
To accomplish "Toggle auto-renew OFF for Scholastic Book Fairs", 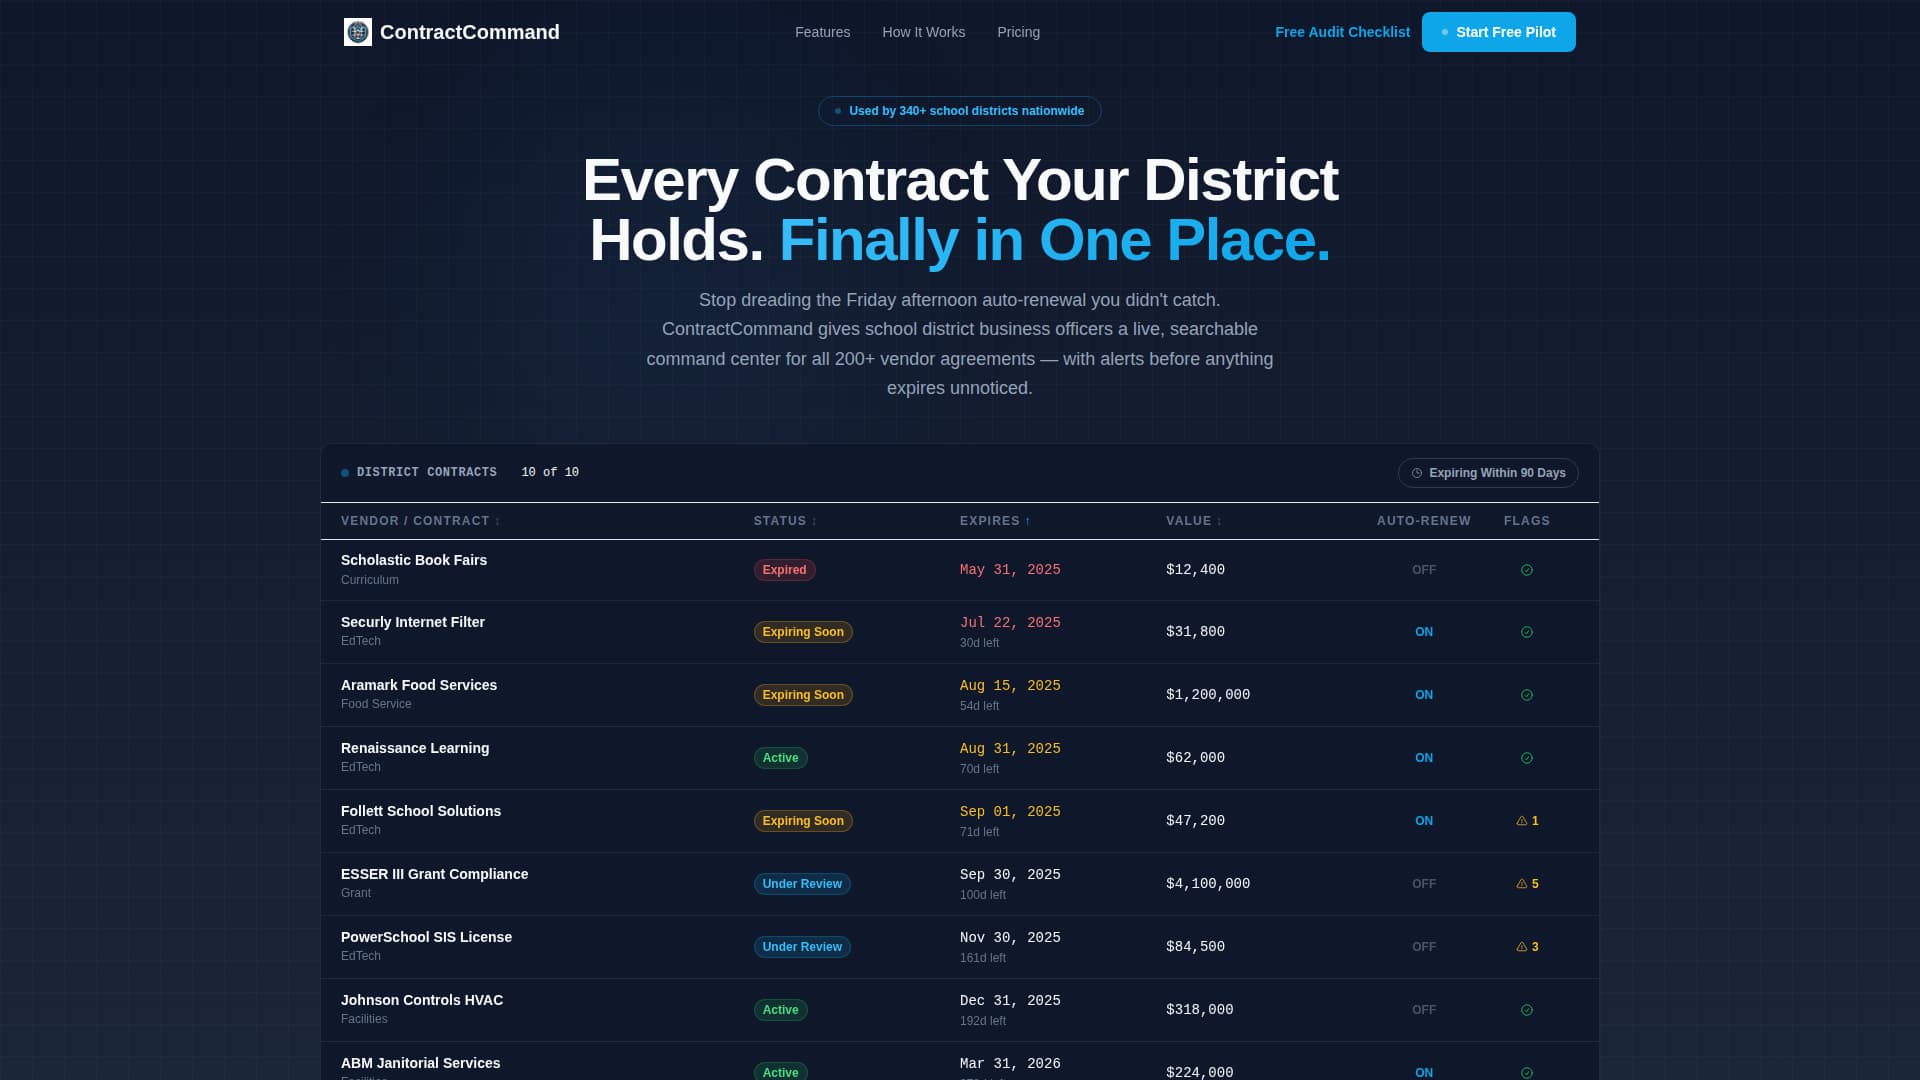I will click(x=1423, y=570).
